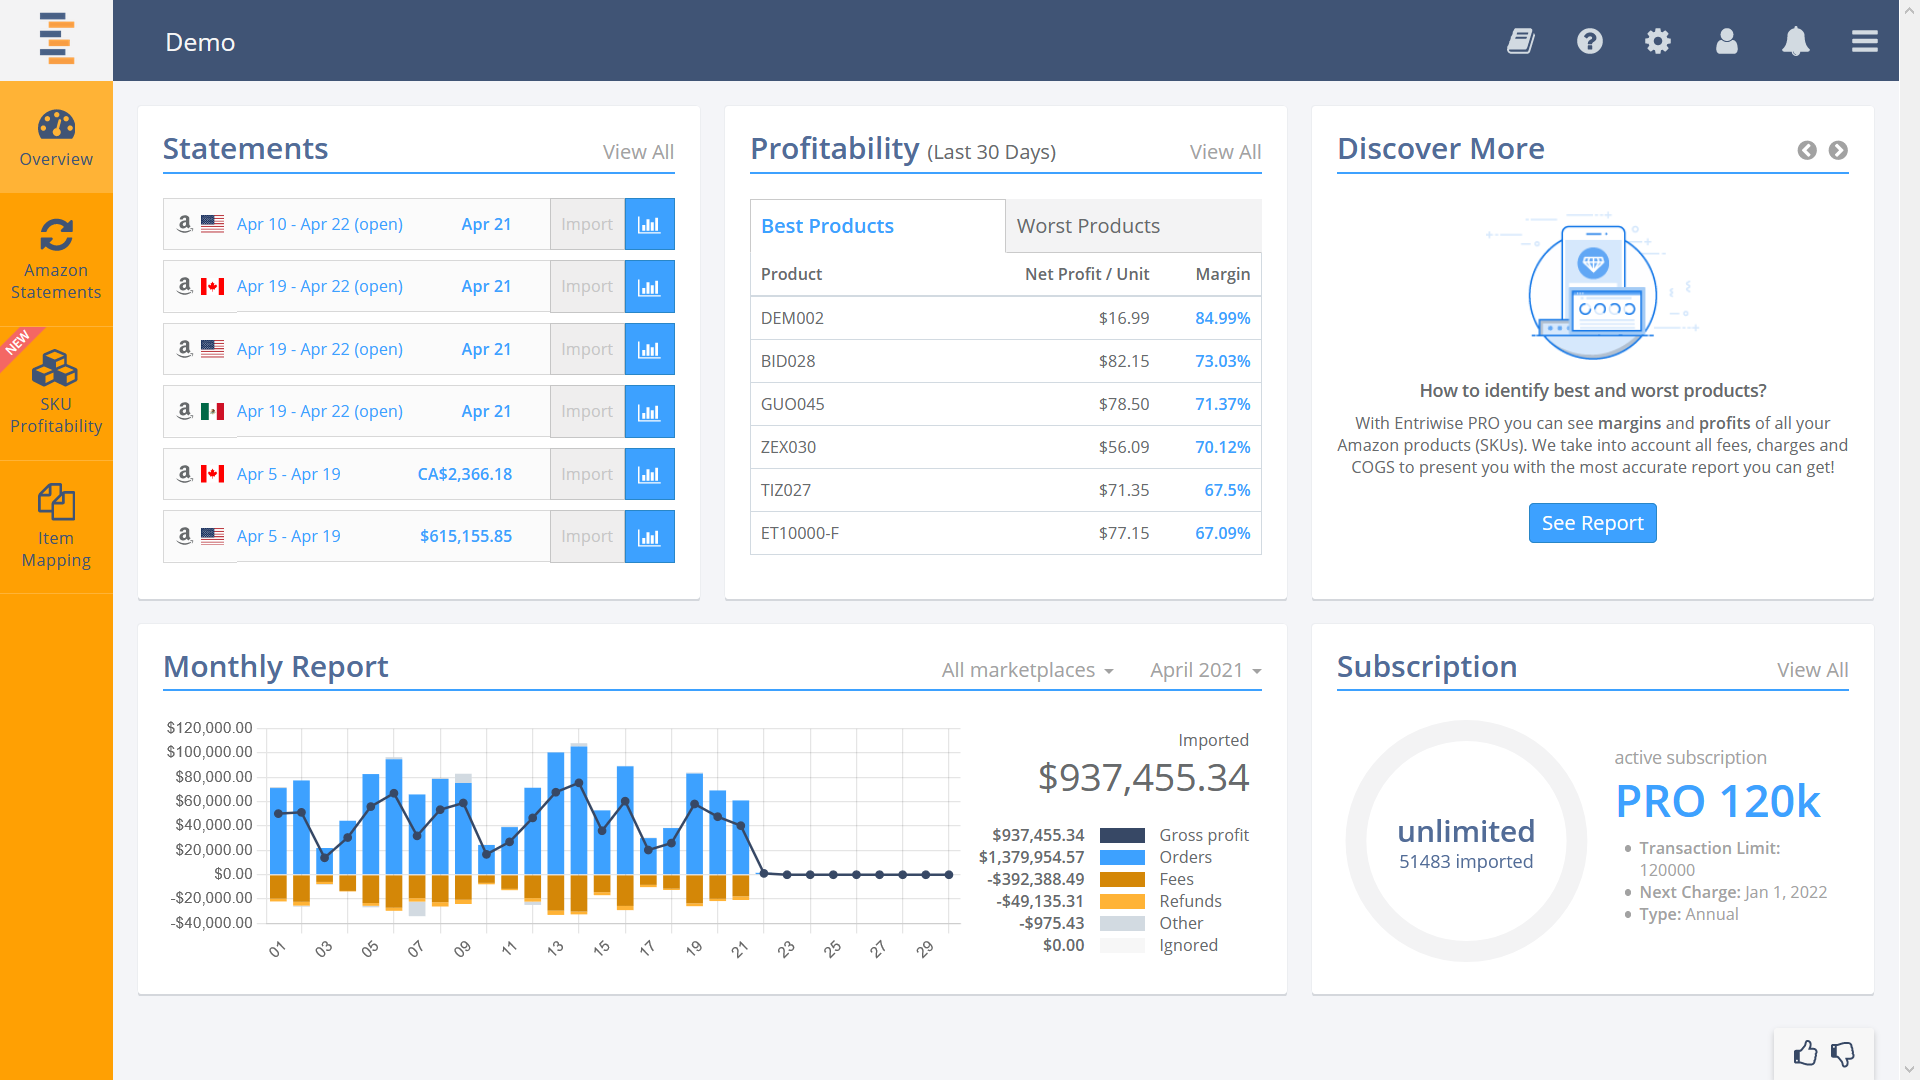Advance Discover More with right chevron arrow
The height and width of the screenshot is (1080, 1920).
[1839, 151]
